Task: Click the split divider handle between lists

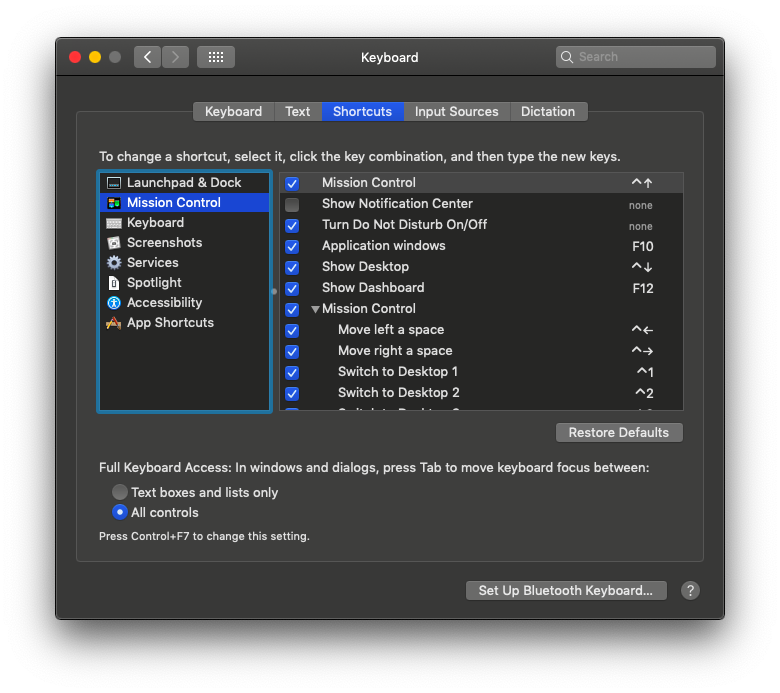Action: (274, 292)
